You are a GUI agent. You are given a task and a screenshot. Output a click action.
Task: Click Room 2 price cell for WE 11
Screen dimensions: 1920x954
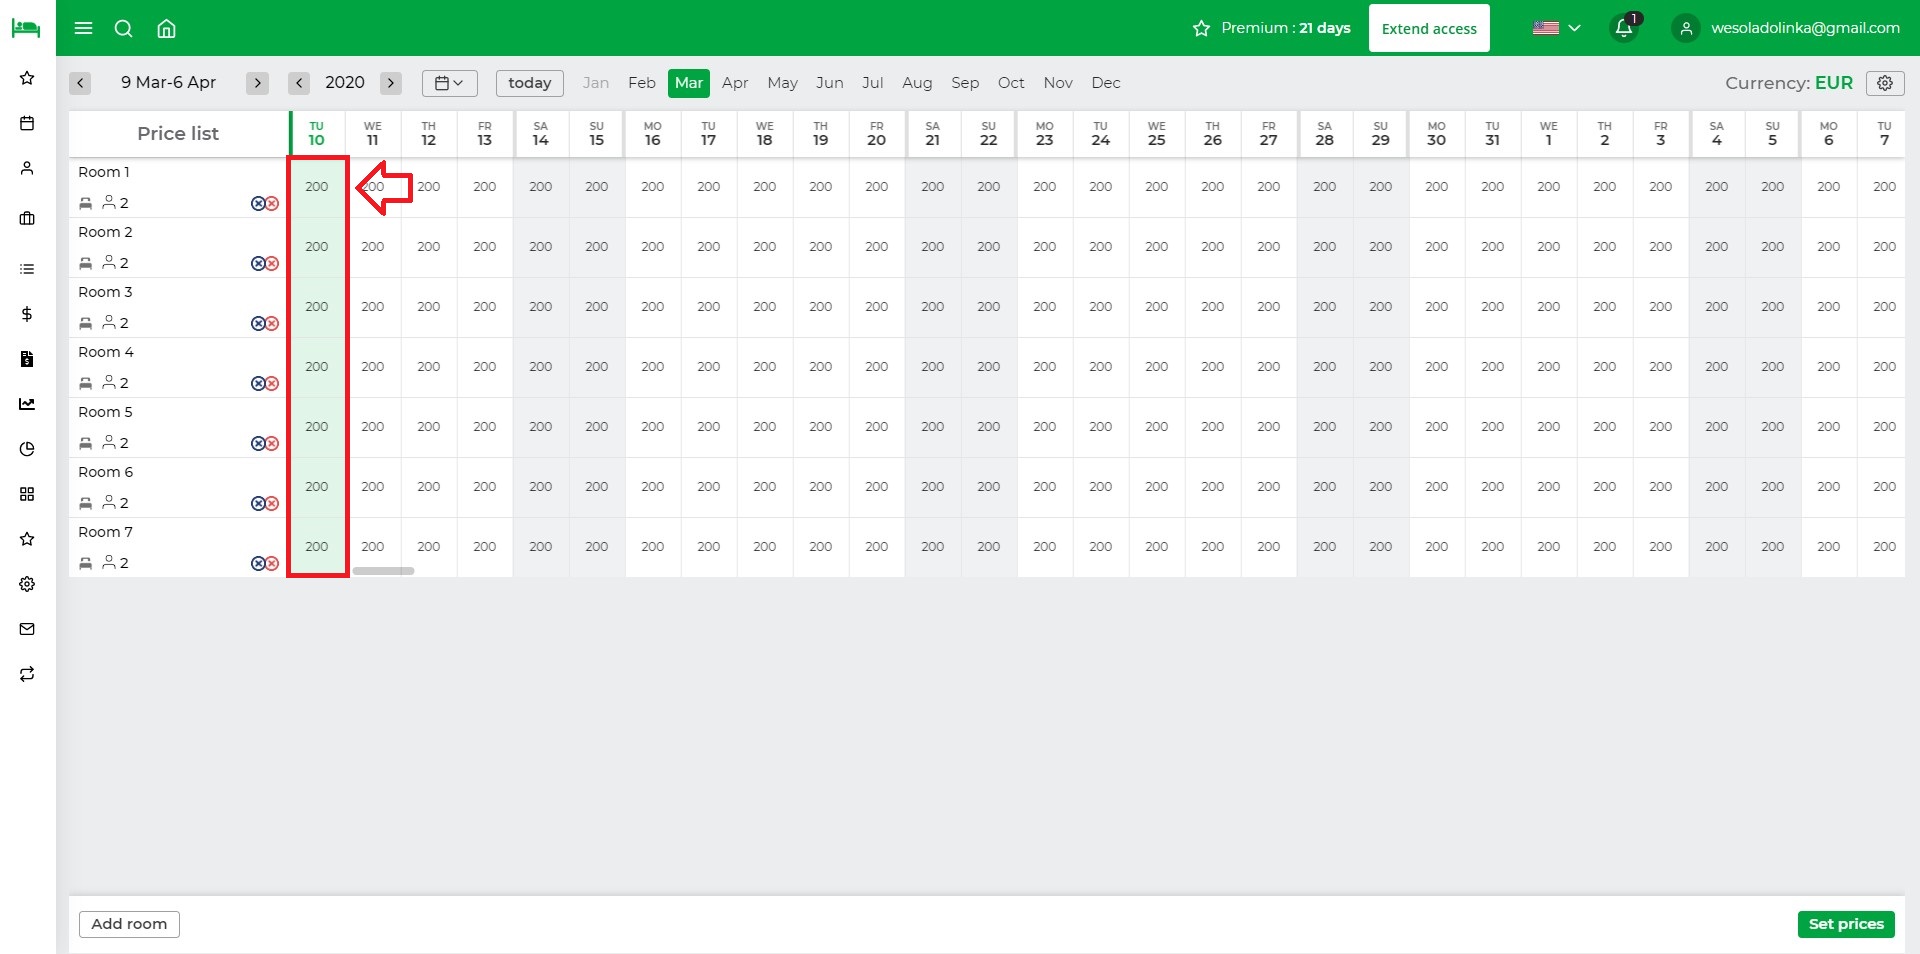(373, 247)
